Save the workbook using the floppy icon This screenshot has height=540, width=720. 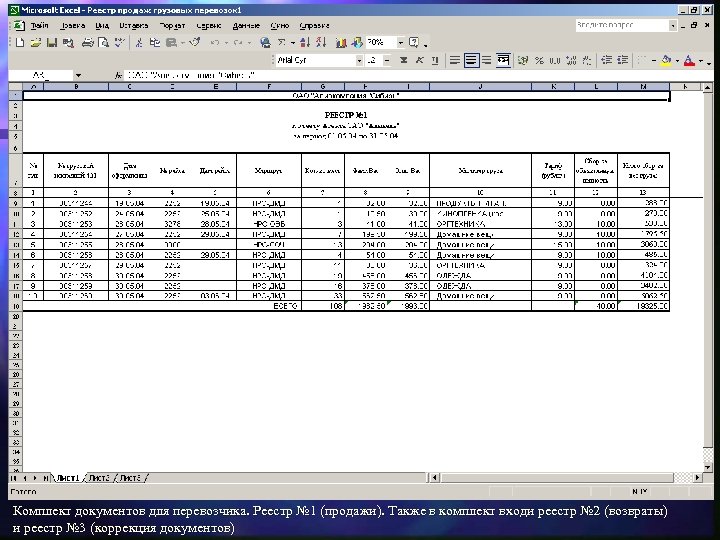[52, 43]
